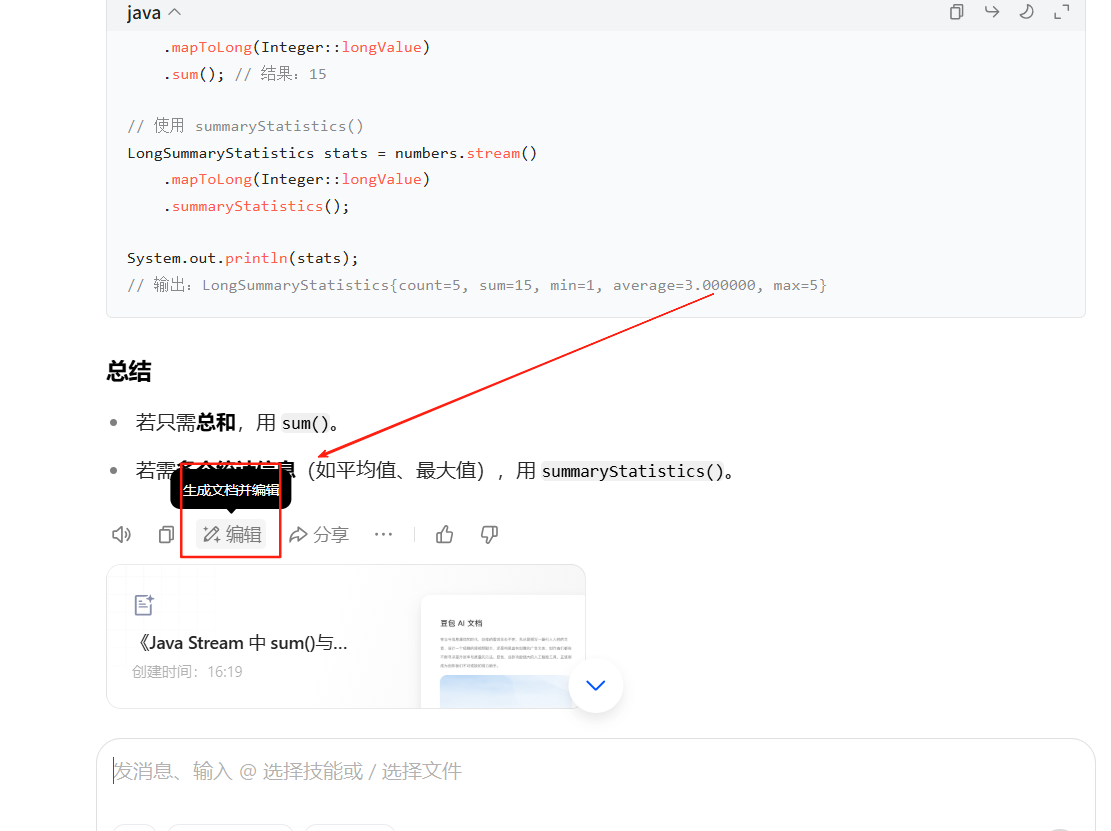Click the document icon on the card
The height and width of the screenshot is (831, 1111).
click(145, 604)
